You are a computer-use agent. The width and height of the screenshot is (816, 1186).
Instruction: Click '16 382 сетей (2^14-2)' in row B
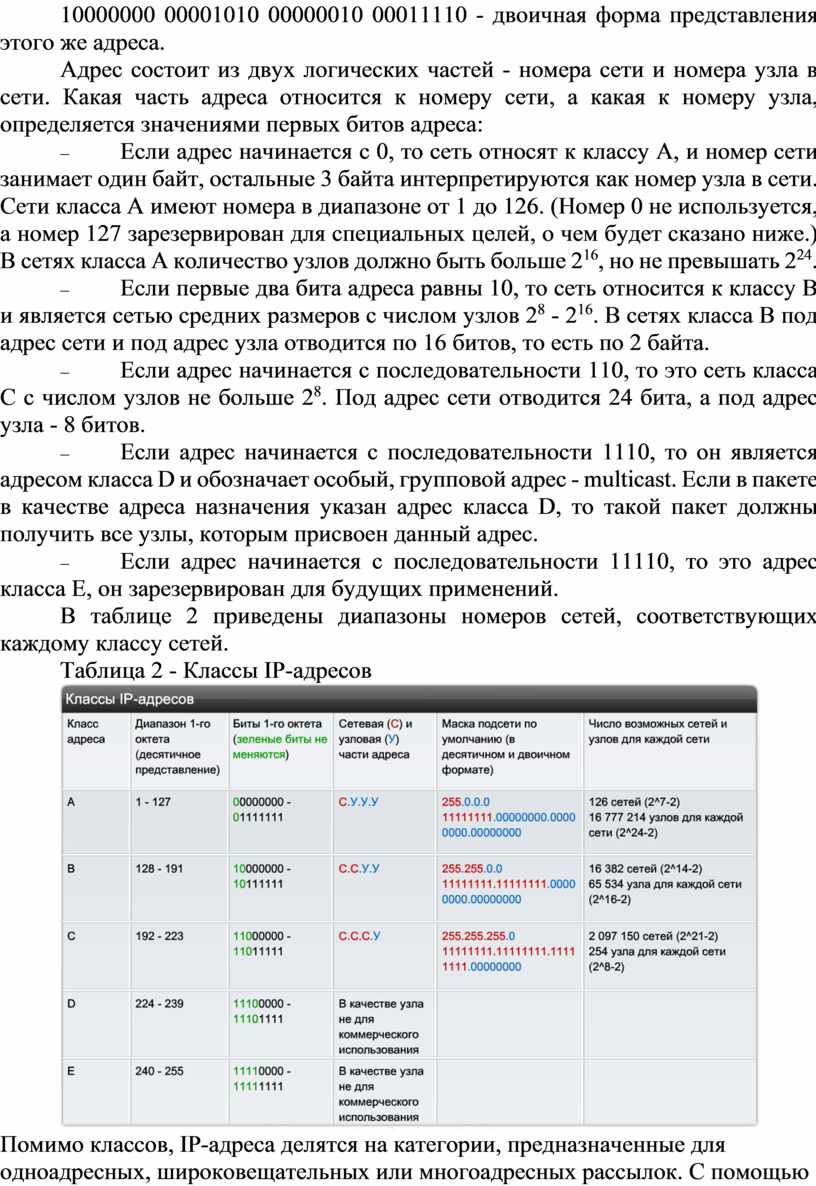645,869
